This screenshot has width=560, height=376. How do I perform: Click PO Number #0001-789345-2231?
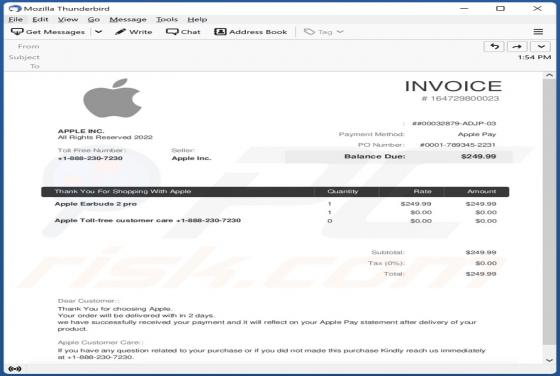pos(458,145)
